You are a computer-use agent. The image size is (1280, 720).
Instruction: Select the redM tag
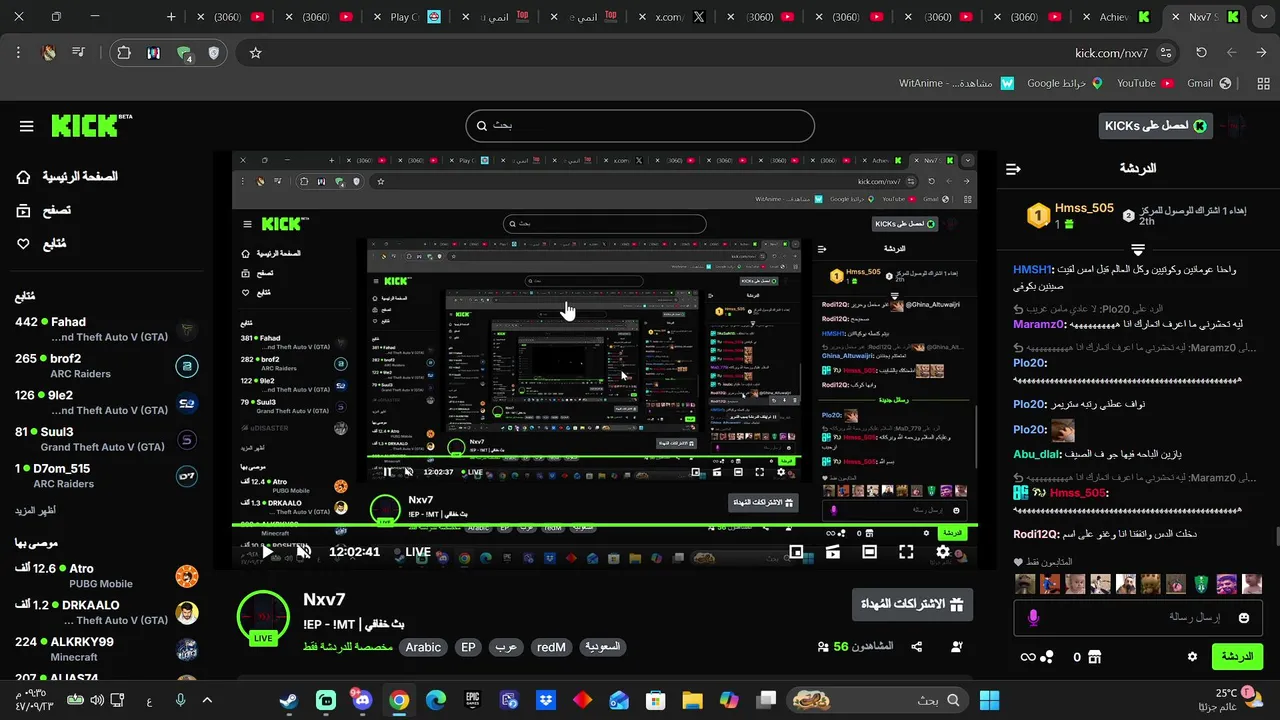pos(551,647)
